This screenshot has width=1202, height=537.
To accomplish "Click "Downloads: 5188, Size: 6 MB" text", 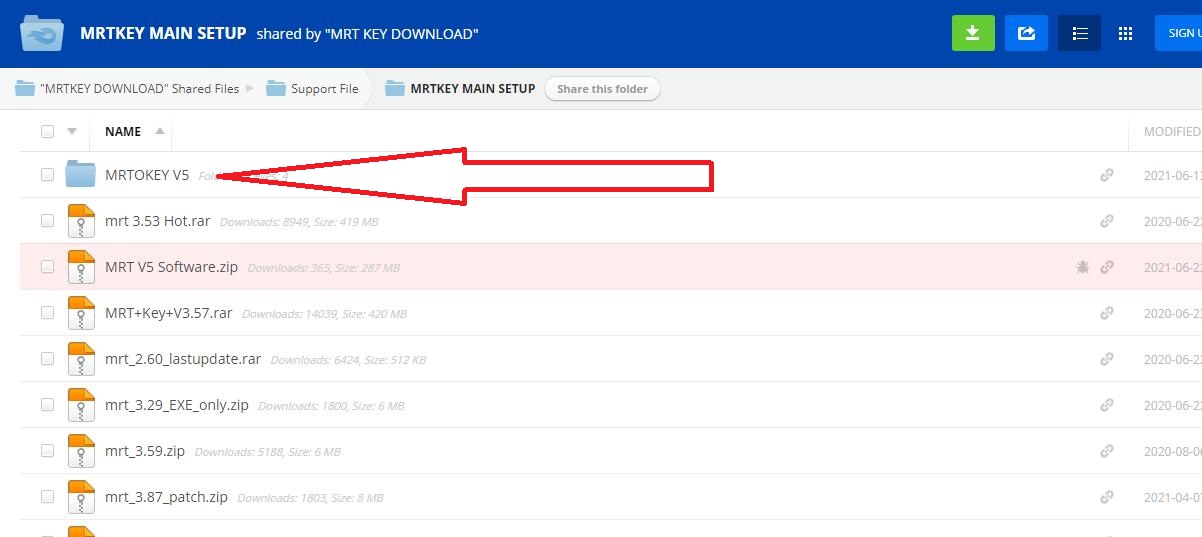I will tap(267, 452).
